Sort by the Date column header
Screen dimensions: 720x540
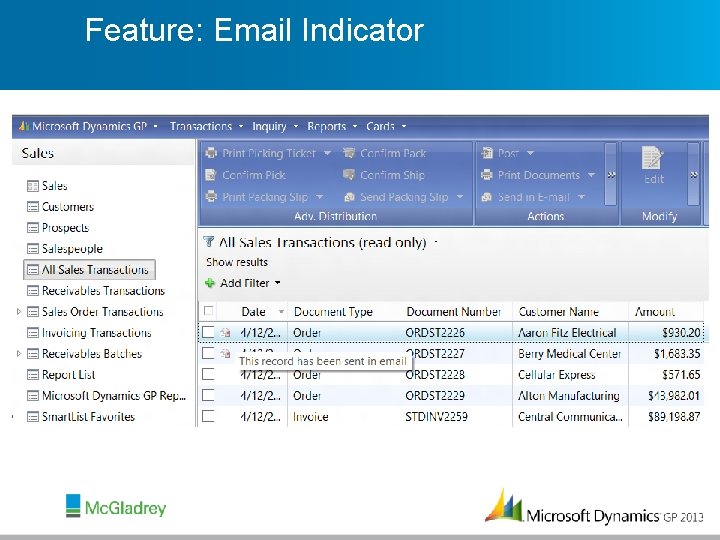[253, 312]
